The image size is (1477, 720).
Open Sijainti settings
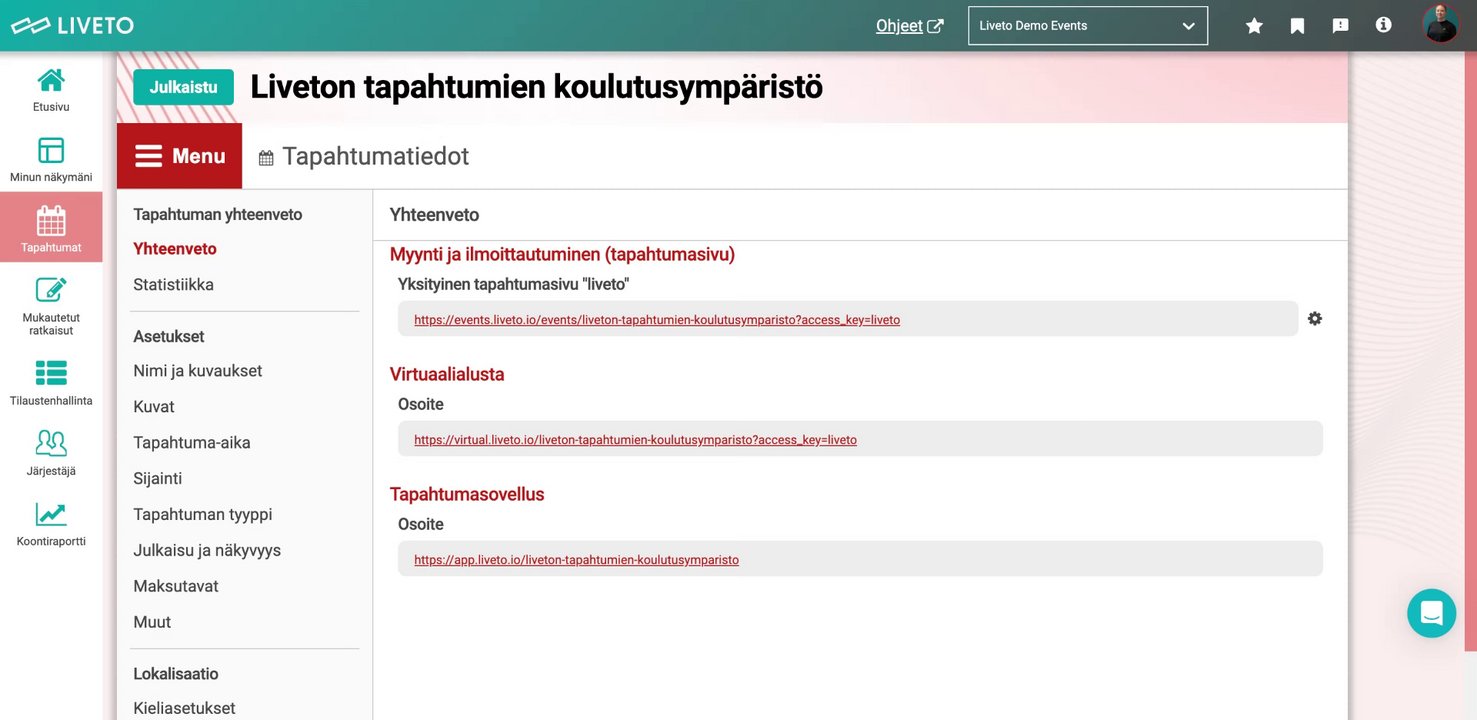[x=158, y=479]
